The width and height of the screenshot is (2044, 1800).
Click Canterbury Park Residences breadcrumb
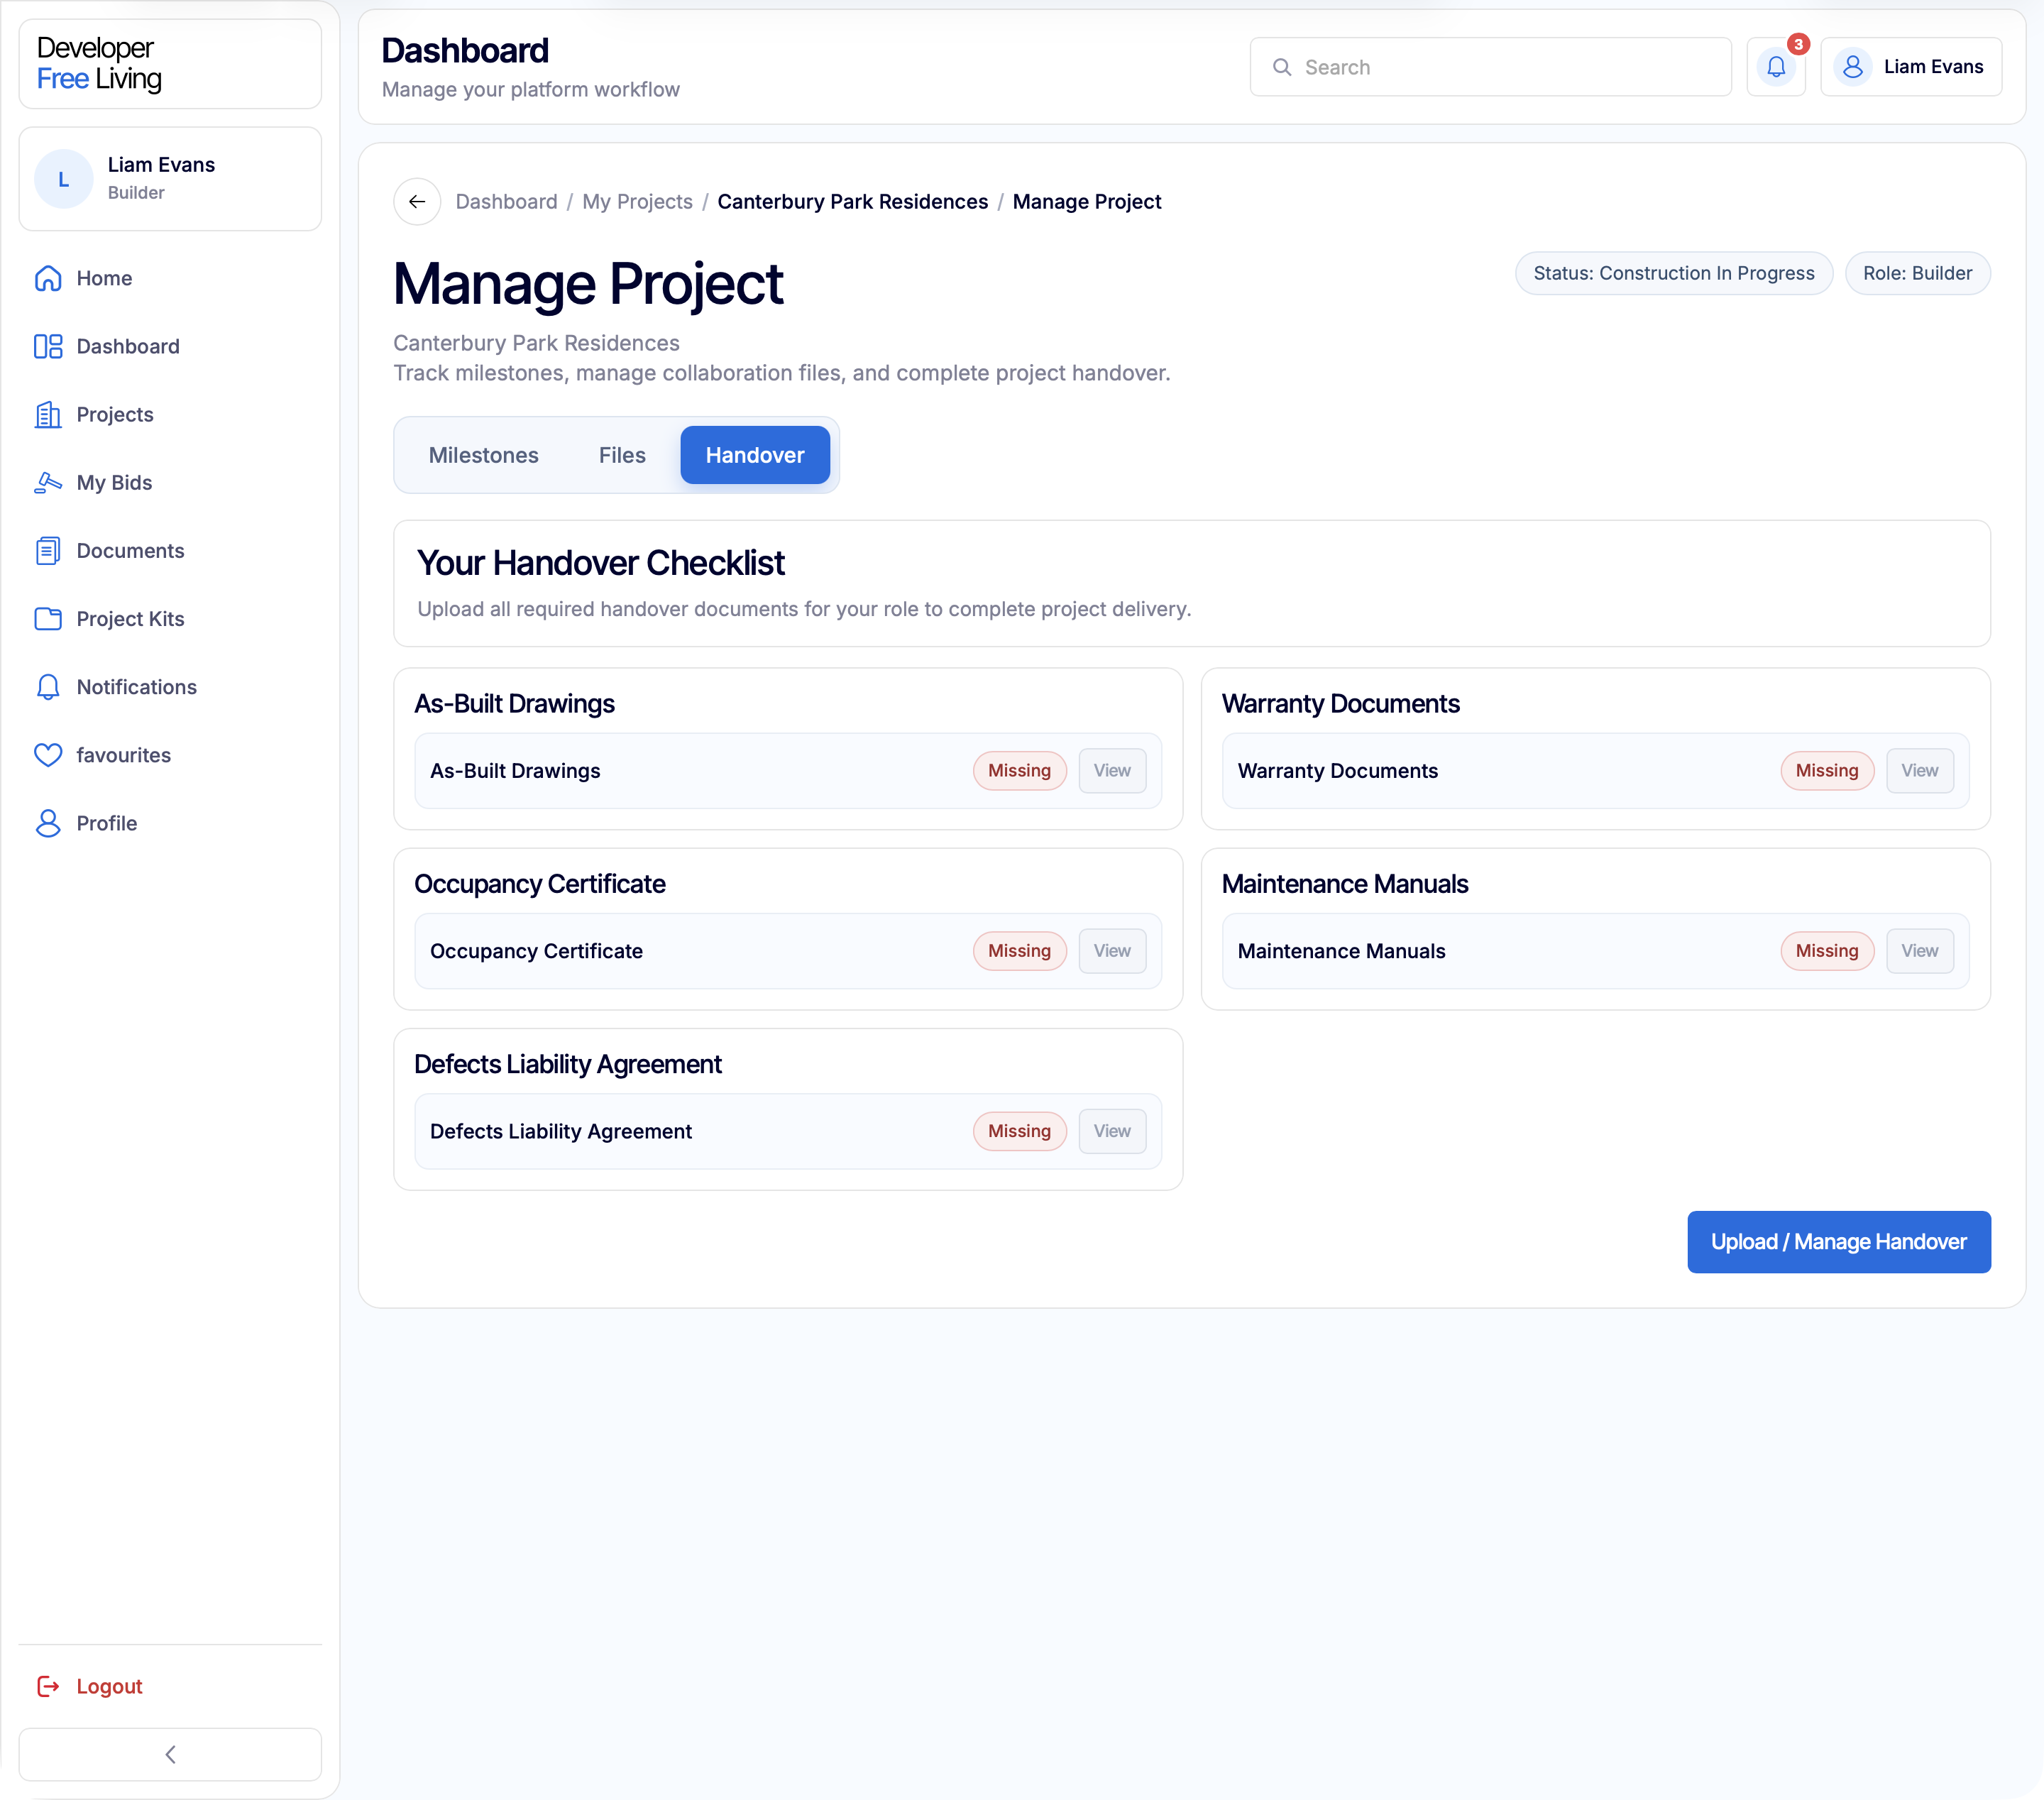[852, 202]
